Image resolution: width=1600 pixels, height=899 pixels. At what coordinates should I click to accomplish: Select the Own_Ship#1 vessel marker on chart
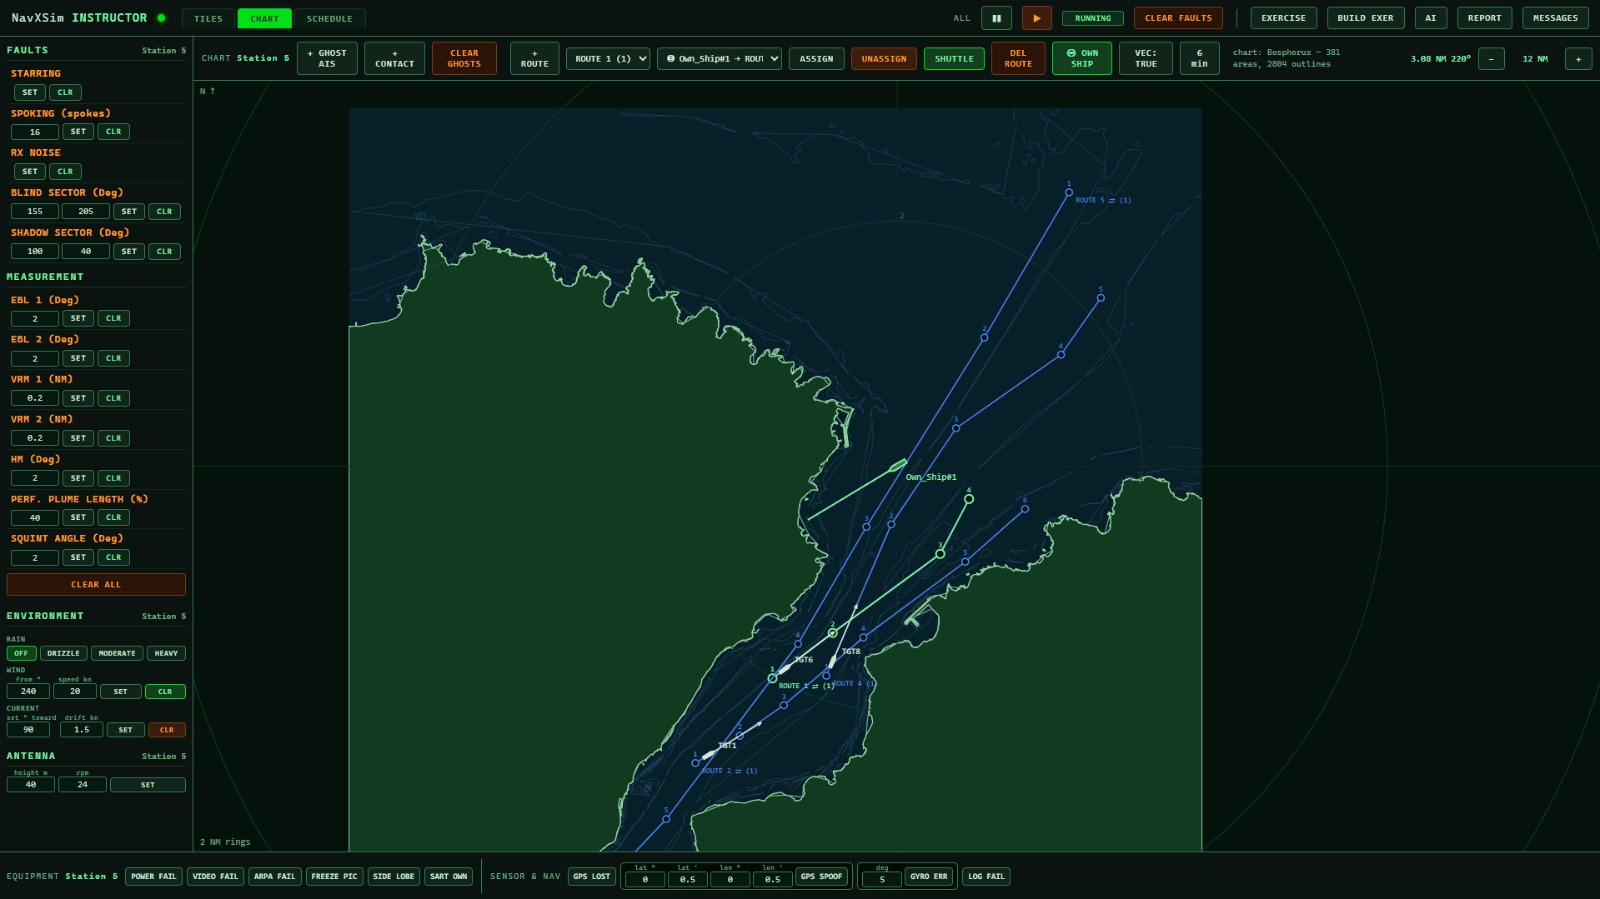click(899, 464)
